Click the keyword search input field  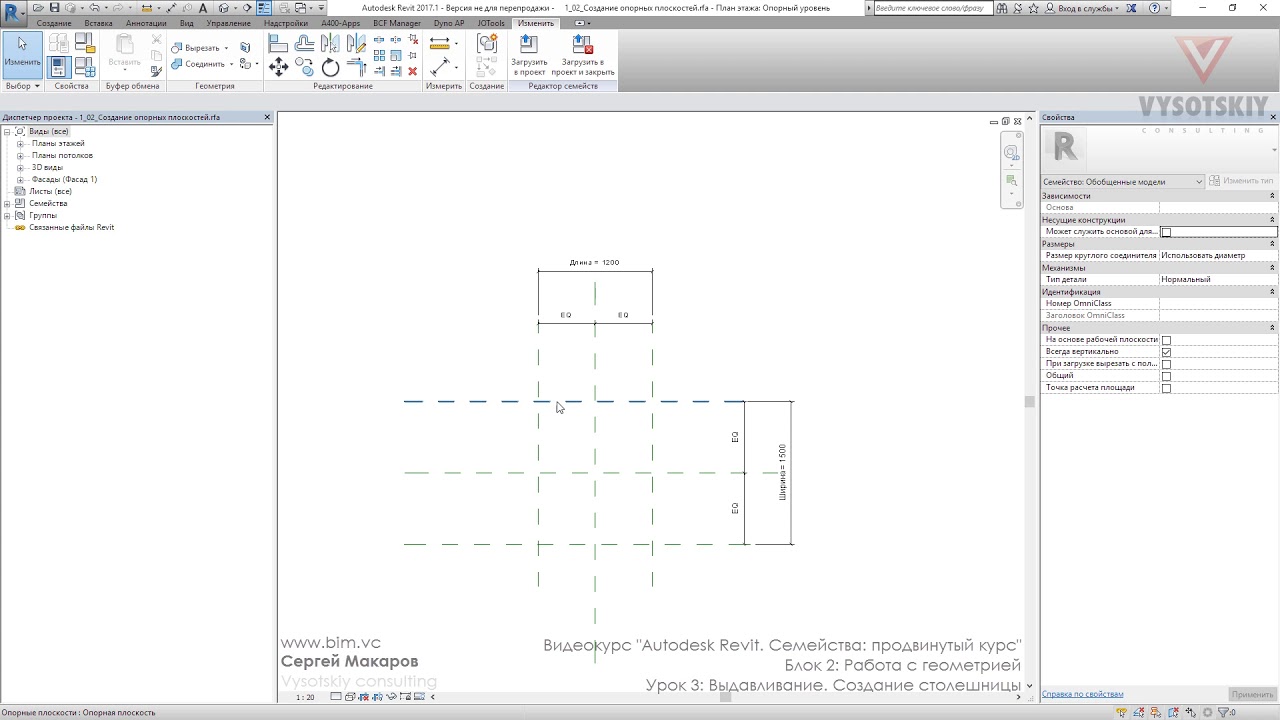934,8
